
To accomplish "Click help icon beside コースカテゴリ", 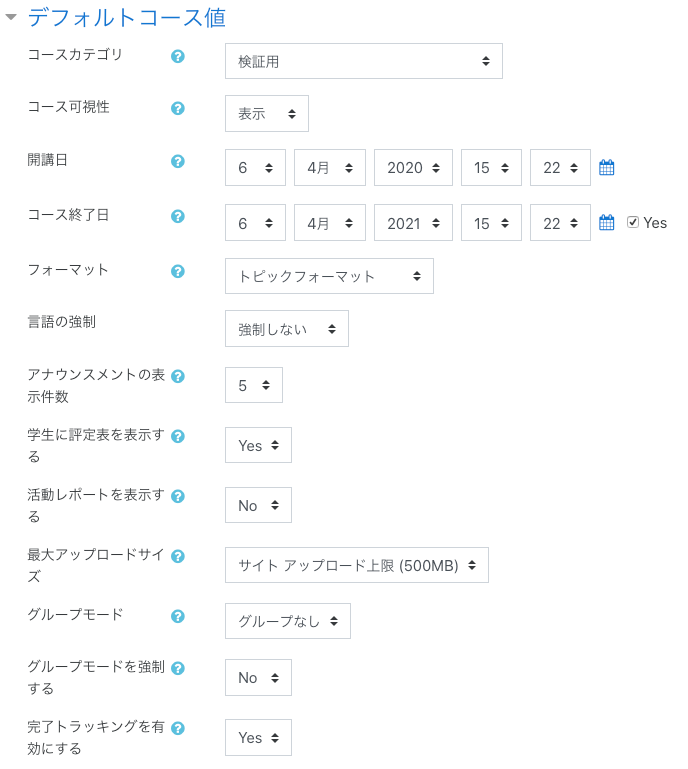I will point(178,57).
